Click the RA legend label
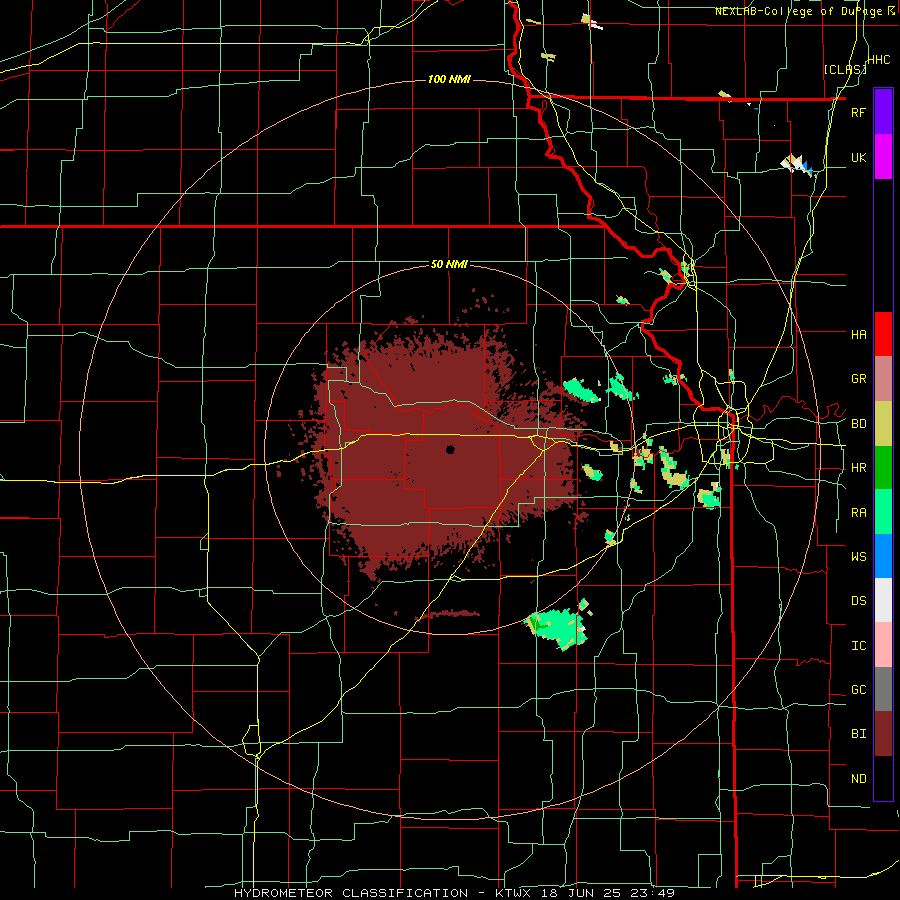900x900 pixels. 858,513
